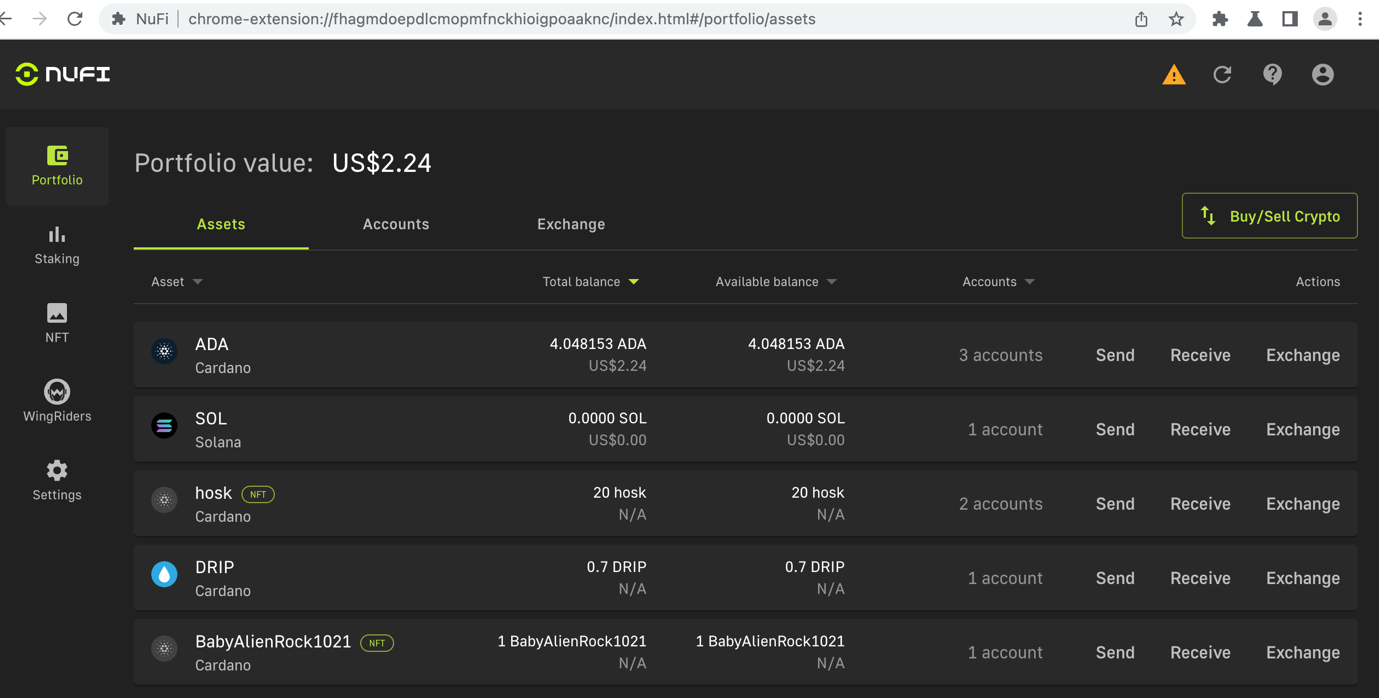1379x698 pixels.
Task: Sort by the Accounts column header
Action: point(998,282)
